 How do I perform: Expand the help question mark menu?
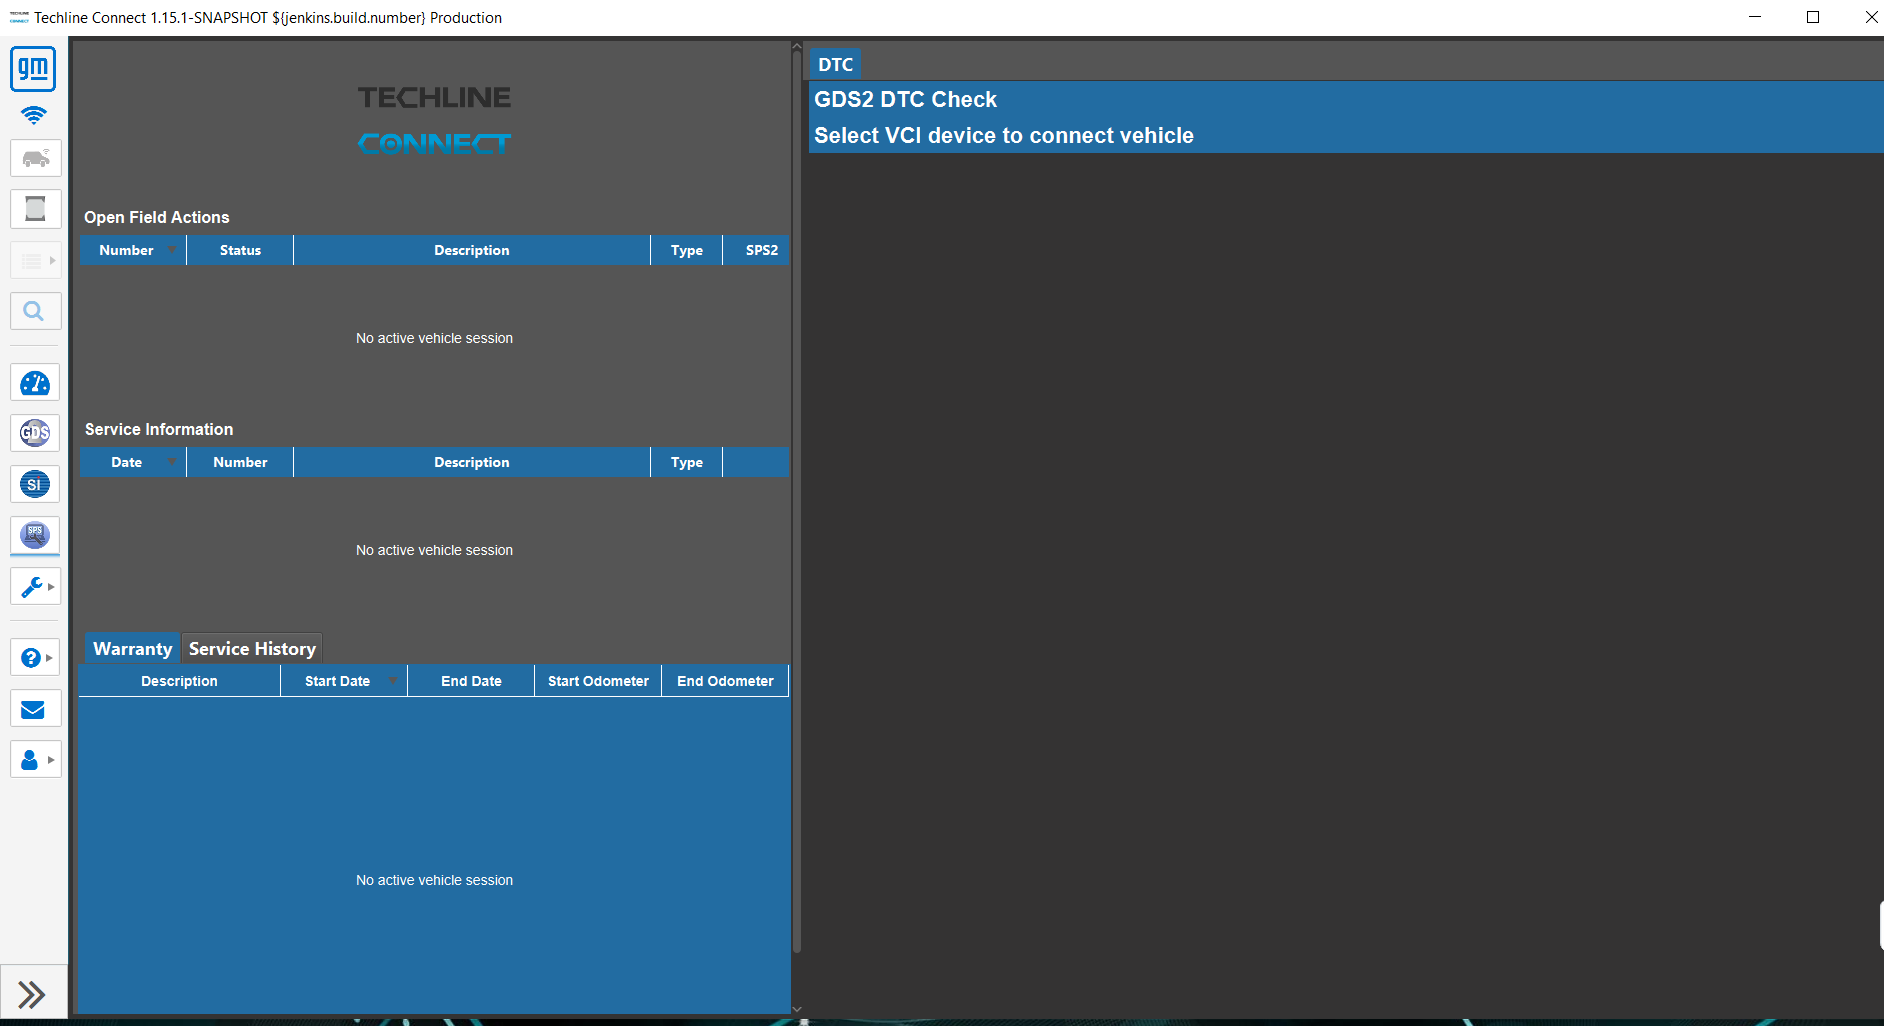36,657
